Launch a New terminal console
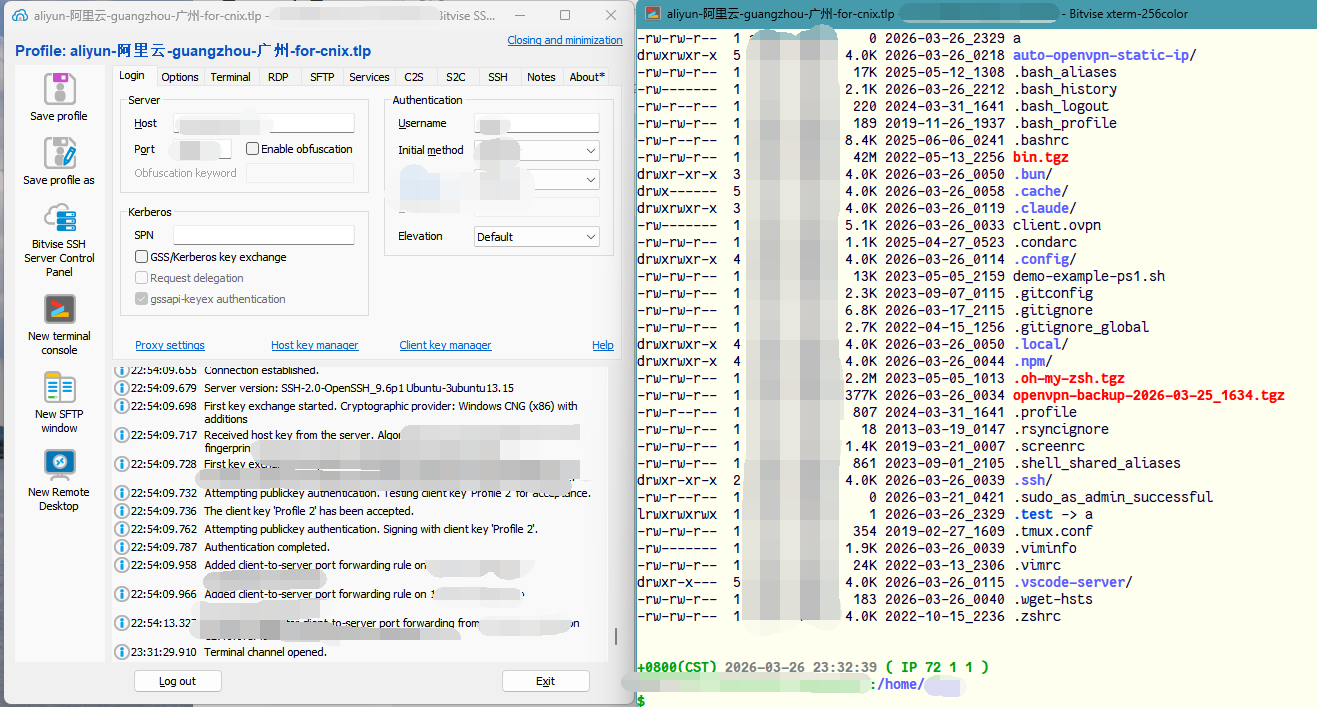 [x=60, y=309]
